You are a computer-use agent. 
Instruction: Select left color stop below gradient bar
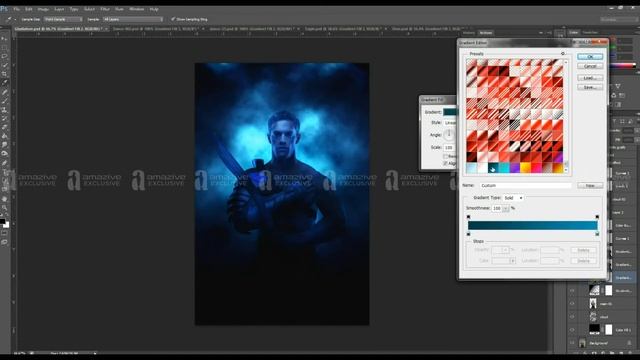(469, 234)
